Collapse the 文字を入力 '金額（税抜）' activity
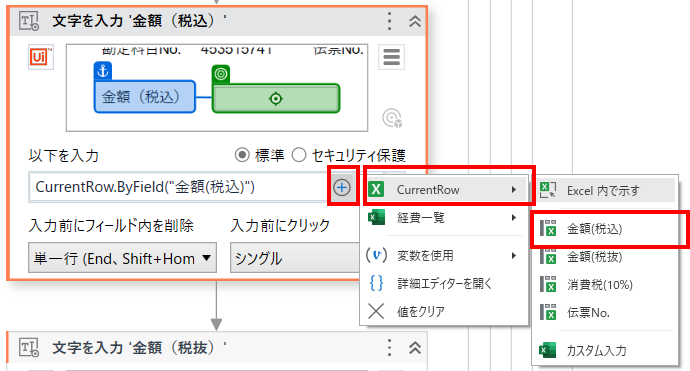This screenshot has height=371, width=690. click(x=415, y=348)
